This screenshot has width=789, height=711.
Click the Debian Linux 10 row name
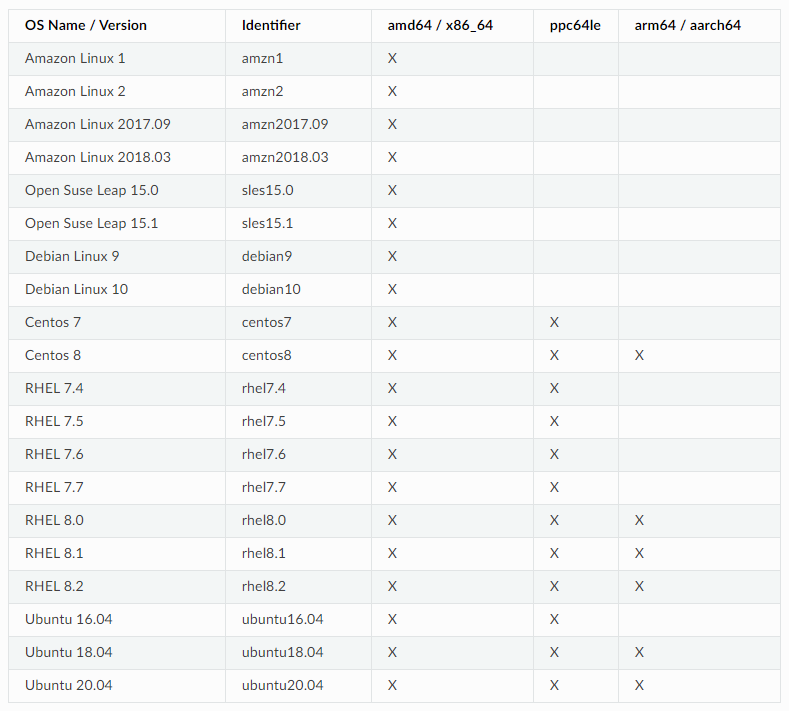click(76, 289)
